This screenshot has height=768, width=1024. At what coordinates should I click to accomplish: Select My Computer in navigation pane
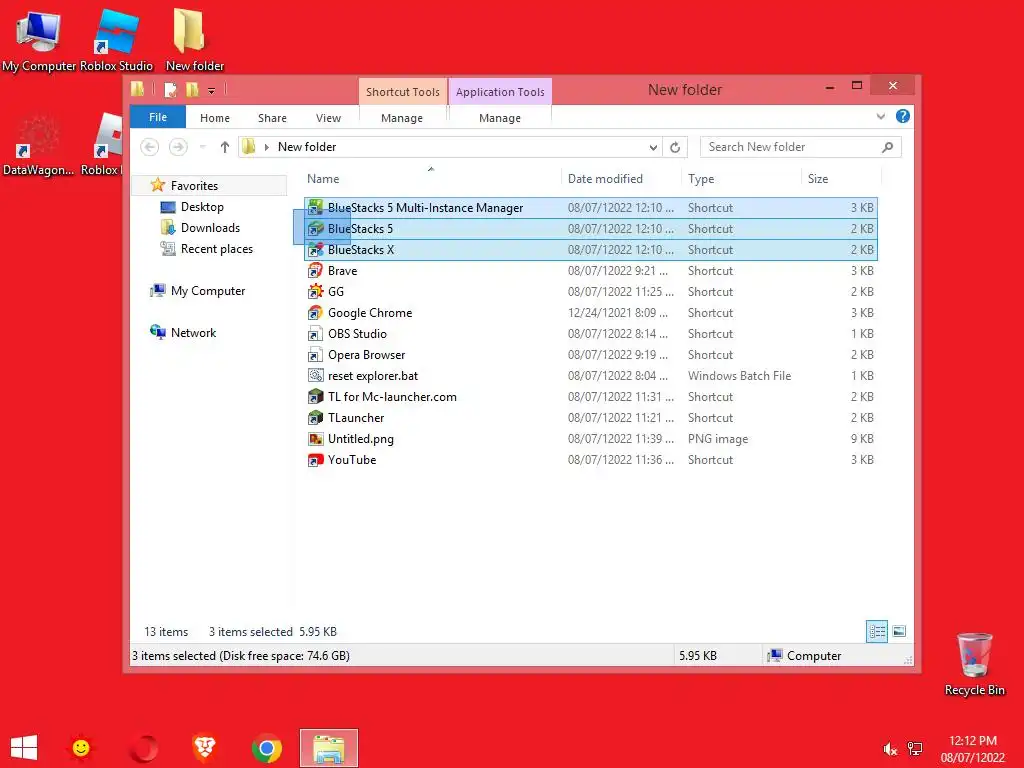pyautogui.click(x=208, y=291)
